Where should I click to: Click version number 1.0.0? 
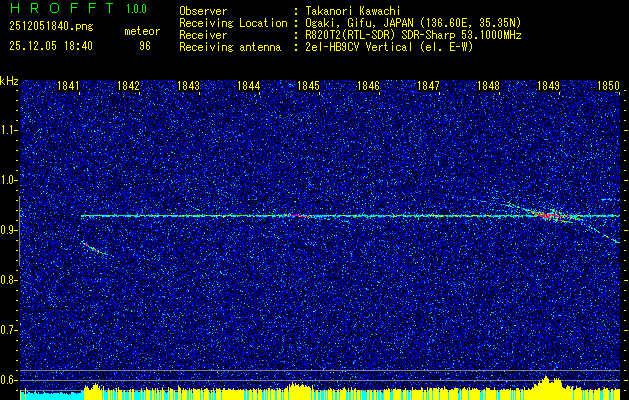136,9
